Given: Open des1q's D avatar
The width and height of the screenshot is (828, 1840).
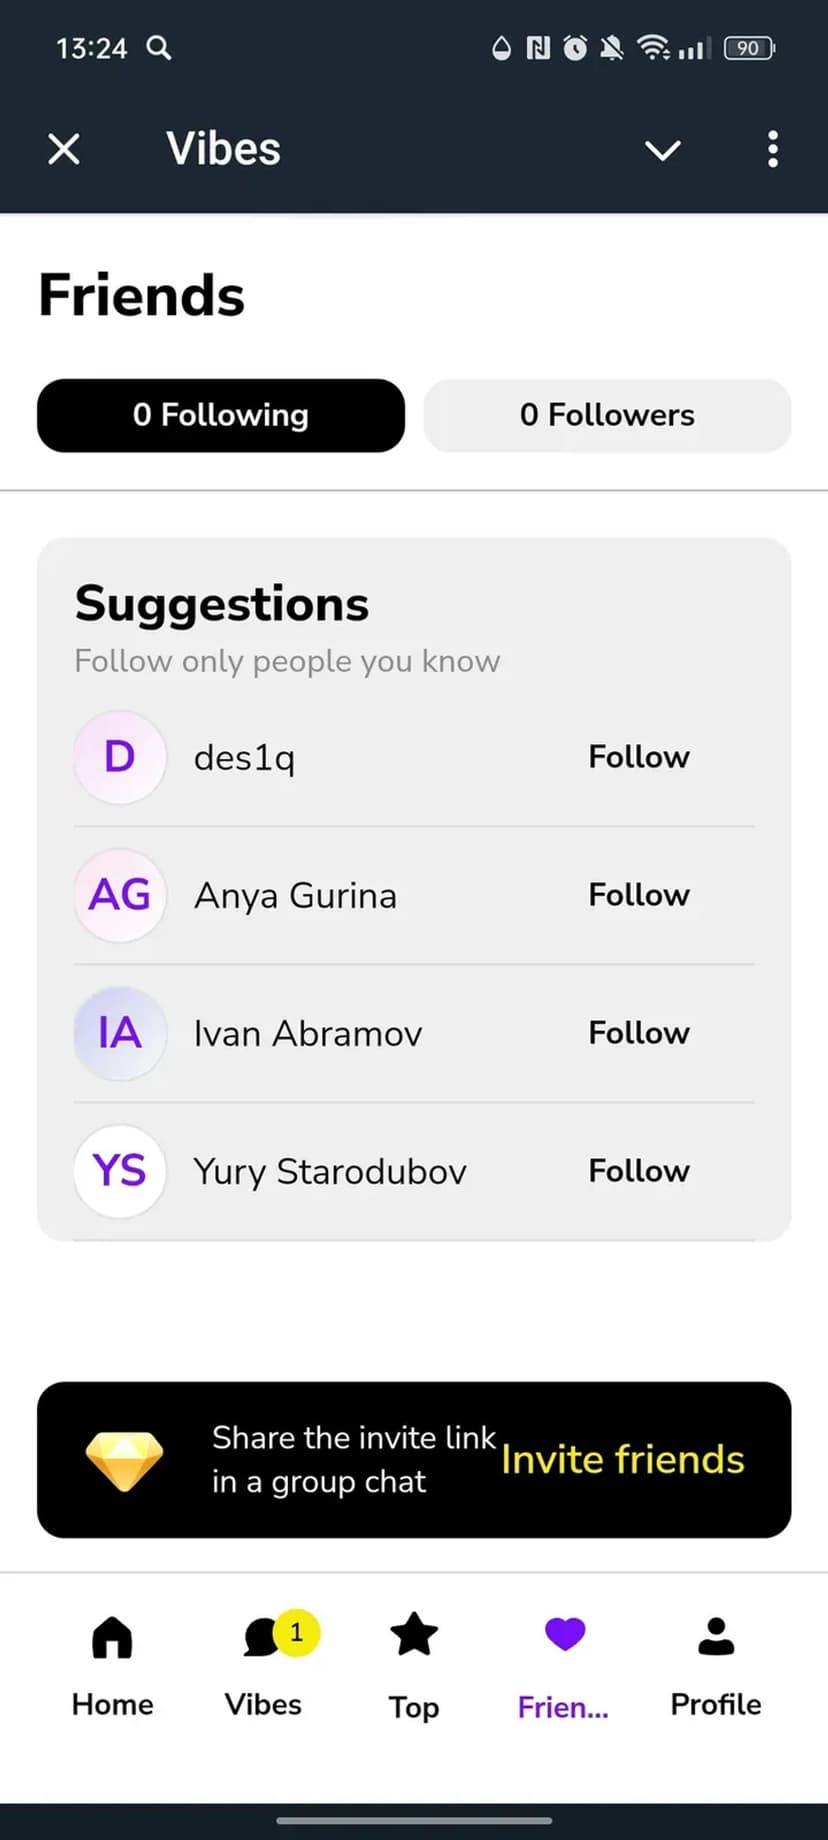Looking at the screenshot, I should point(120,757).
